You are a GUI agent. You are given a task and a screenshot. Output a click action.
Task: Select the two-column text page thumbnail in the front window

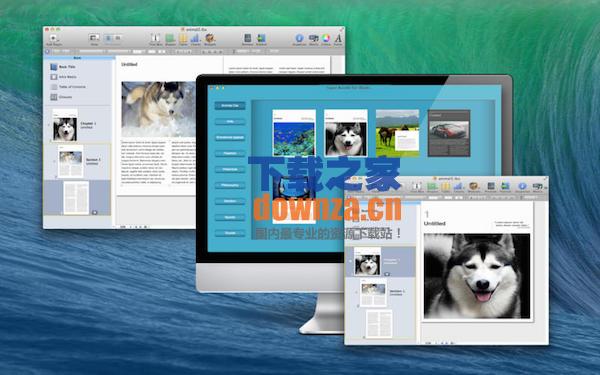(x=379, y=324)
